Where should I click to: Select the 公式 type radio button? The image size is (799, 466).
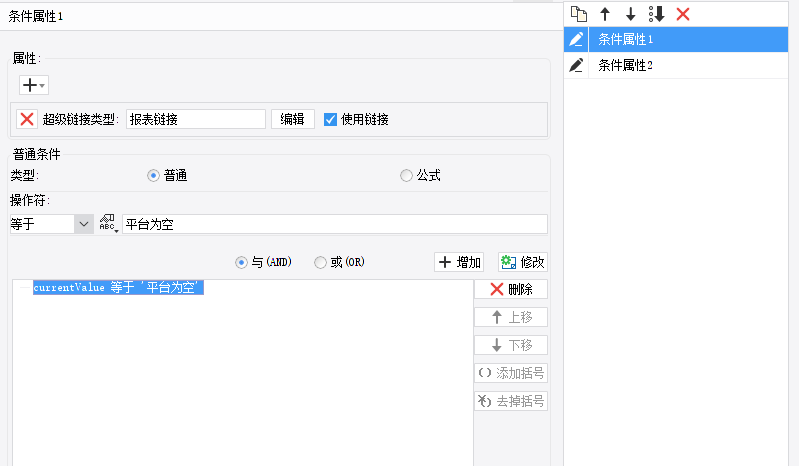406,176
